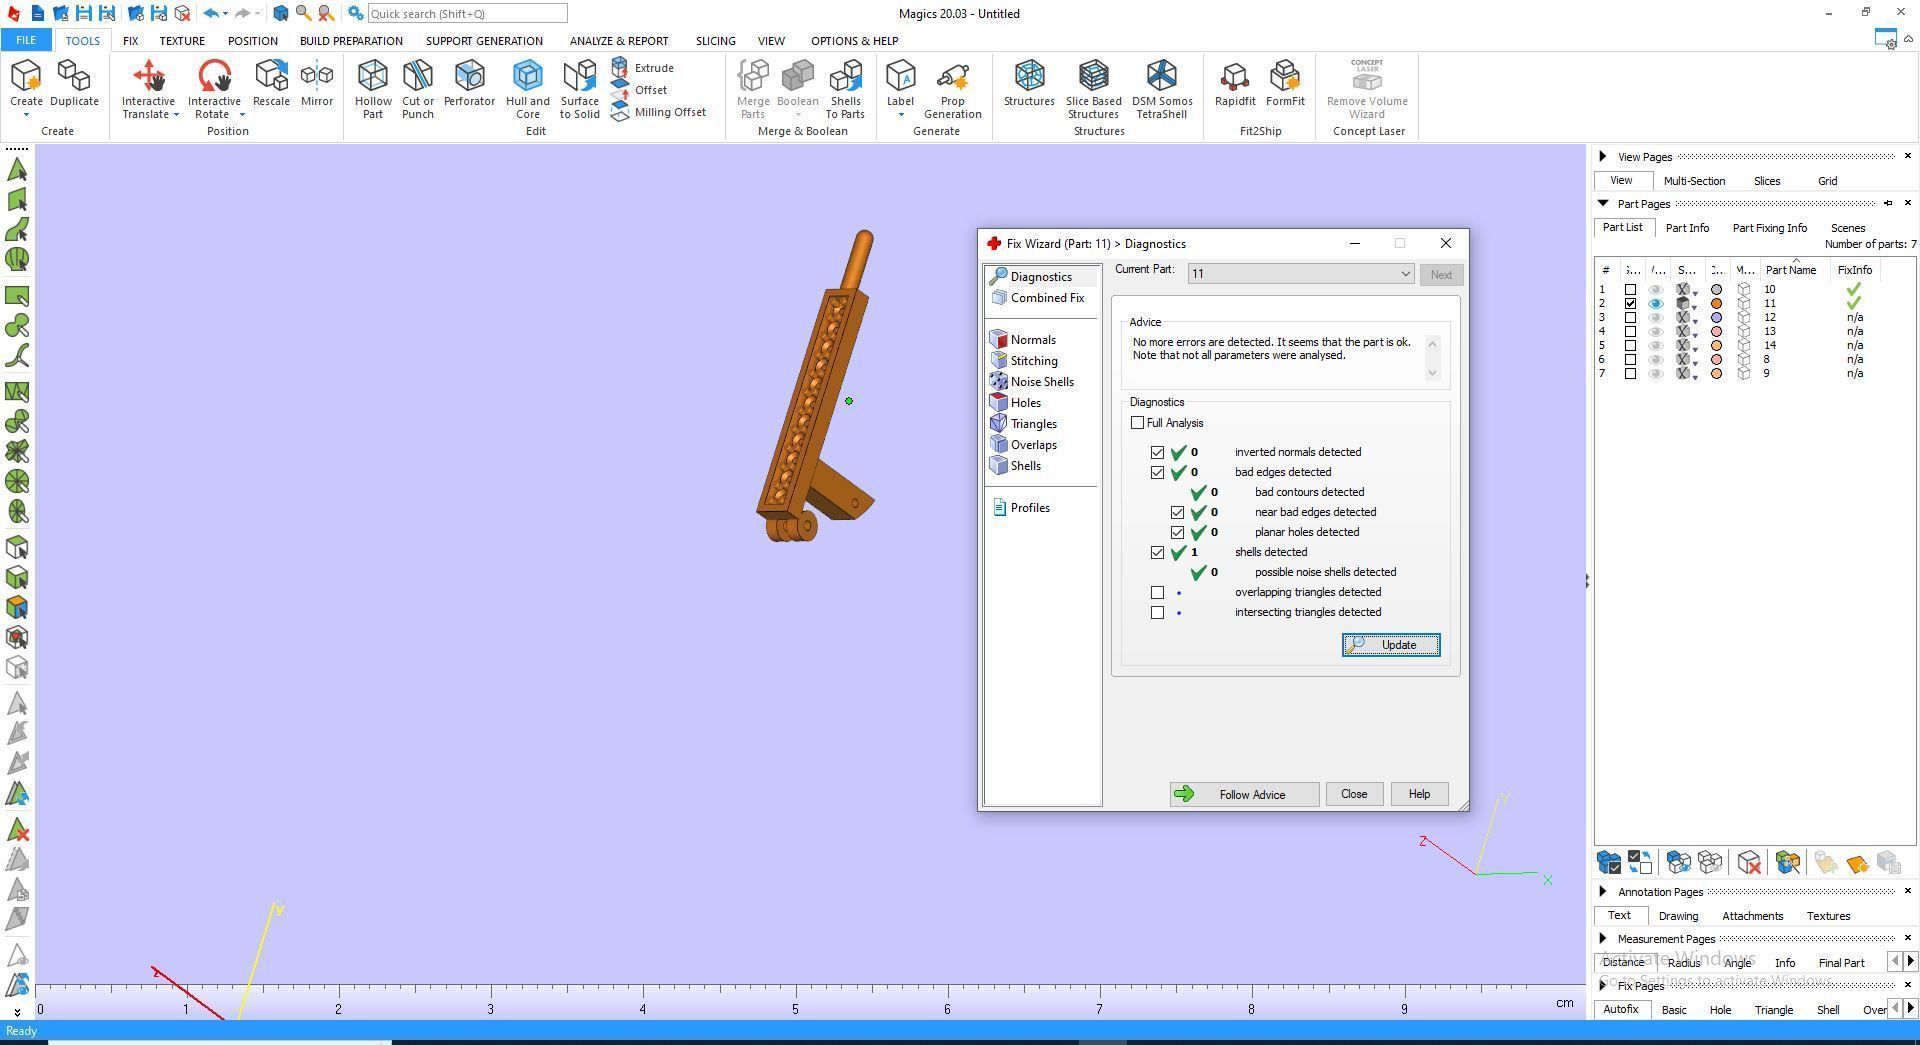Expand the Measurement Pages panel
This screenshot has width=1920, height=1045.
point(1603,938)
